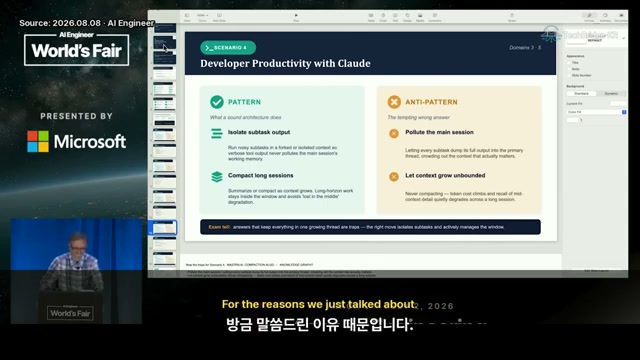Click the fill color swatch below Color Fill

pyautogui.click(x=572, y=120)
